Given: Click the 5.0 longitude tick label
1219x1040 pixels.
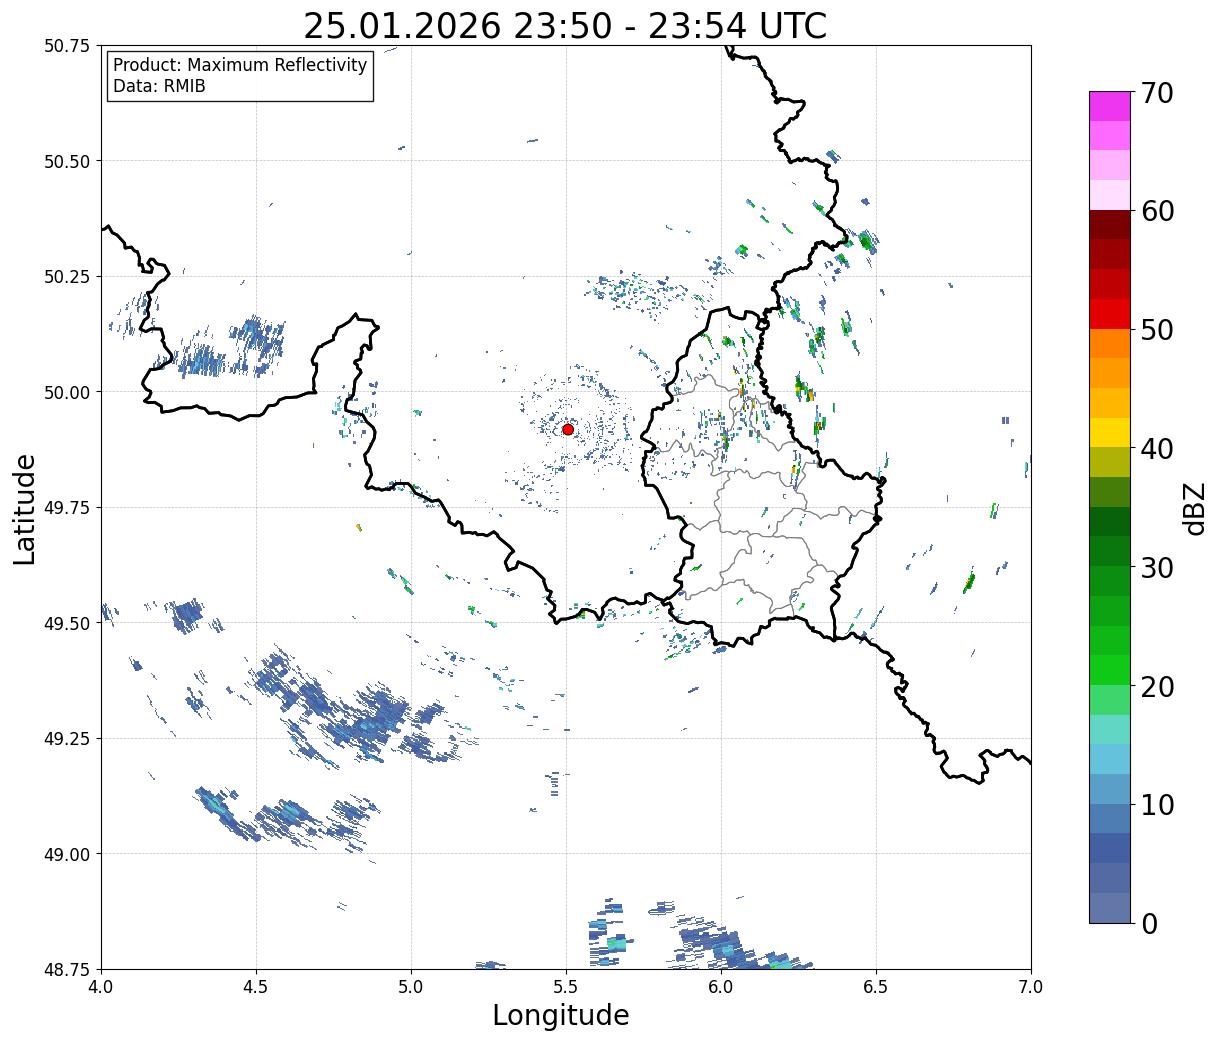Looking at the screenshot, I should pos(411,987).
